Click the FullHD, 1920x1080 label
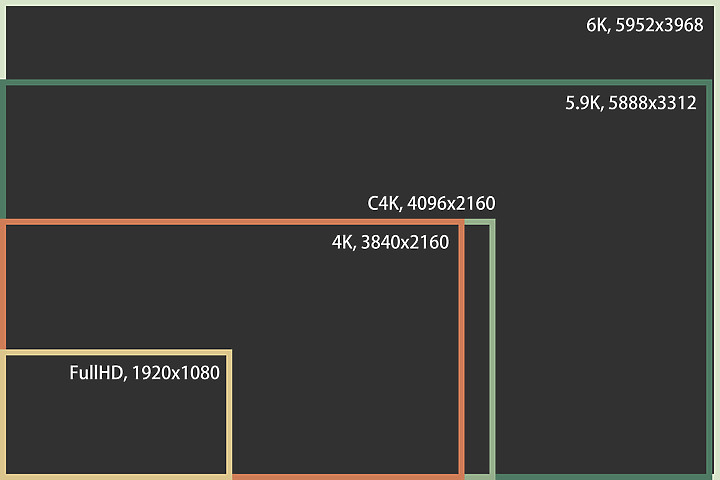 tap(144, 373)
